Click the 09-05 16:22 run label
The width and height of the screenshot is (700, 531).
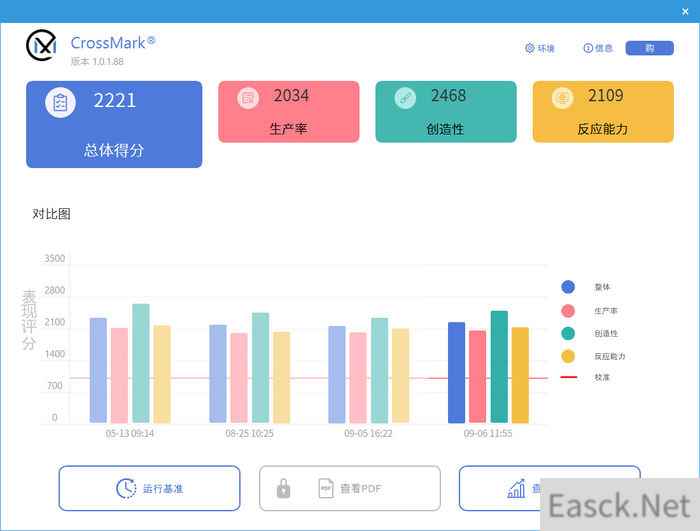click(x=368, y=433)
